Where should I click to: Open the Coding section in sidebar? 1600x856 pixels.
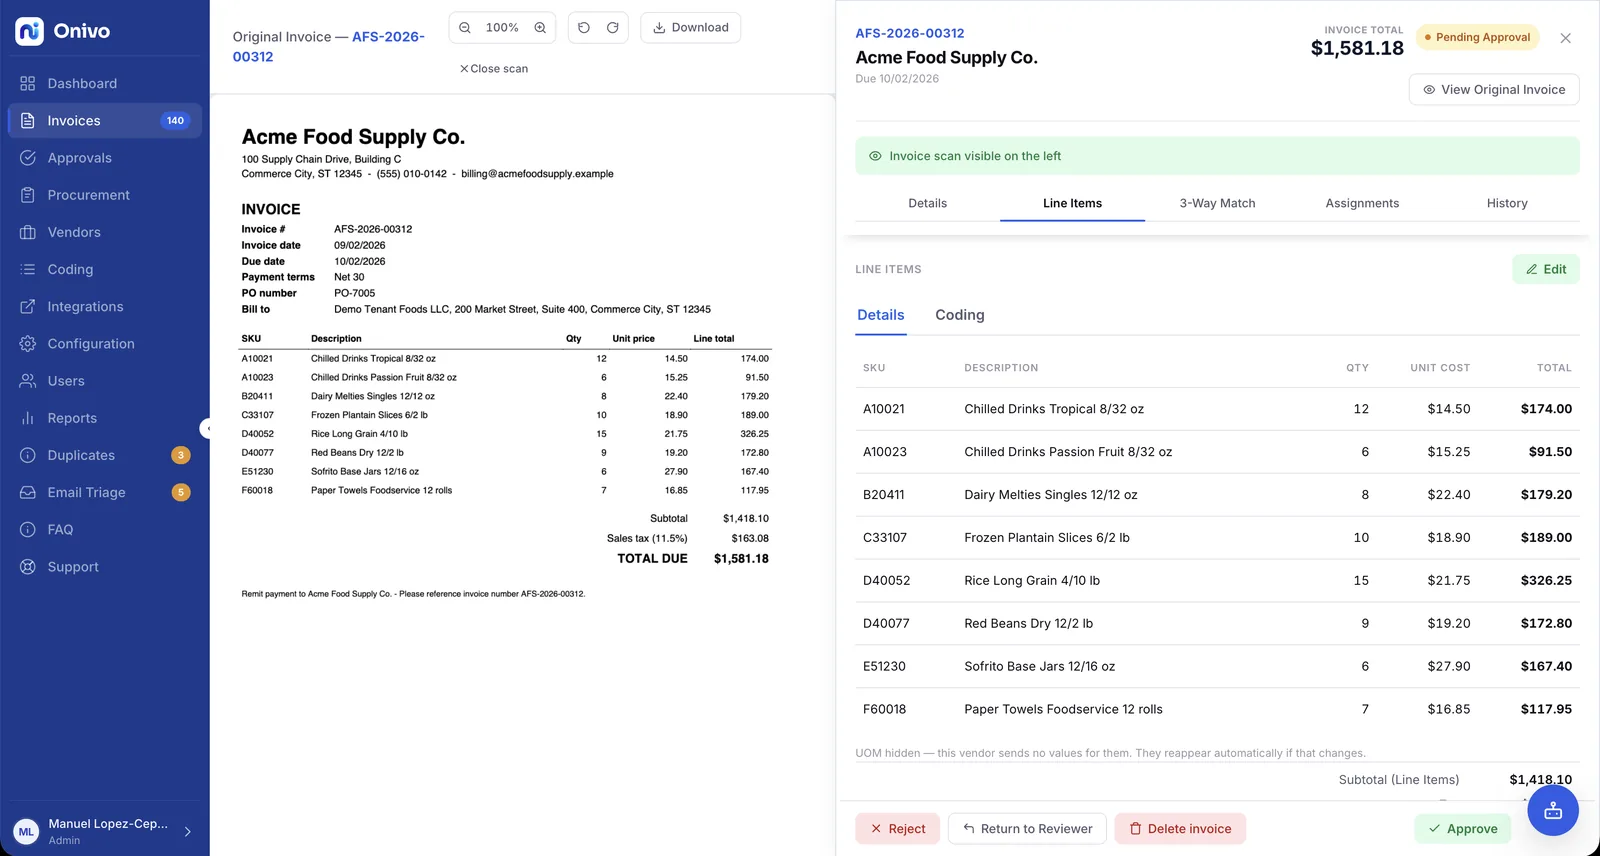[x=105, y=269]
